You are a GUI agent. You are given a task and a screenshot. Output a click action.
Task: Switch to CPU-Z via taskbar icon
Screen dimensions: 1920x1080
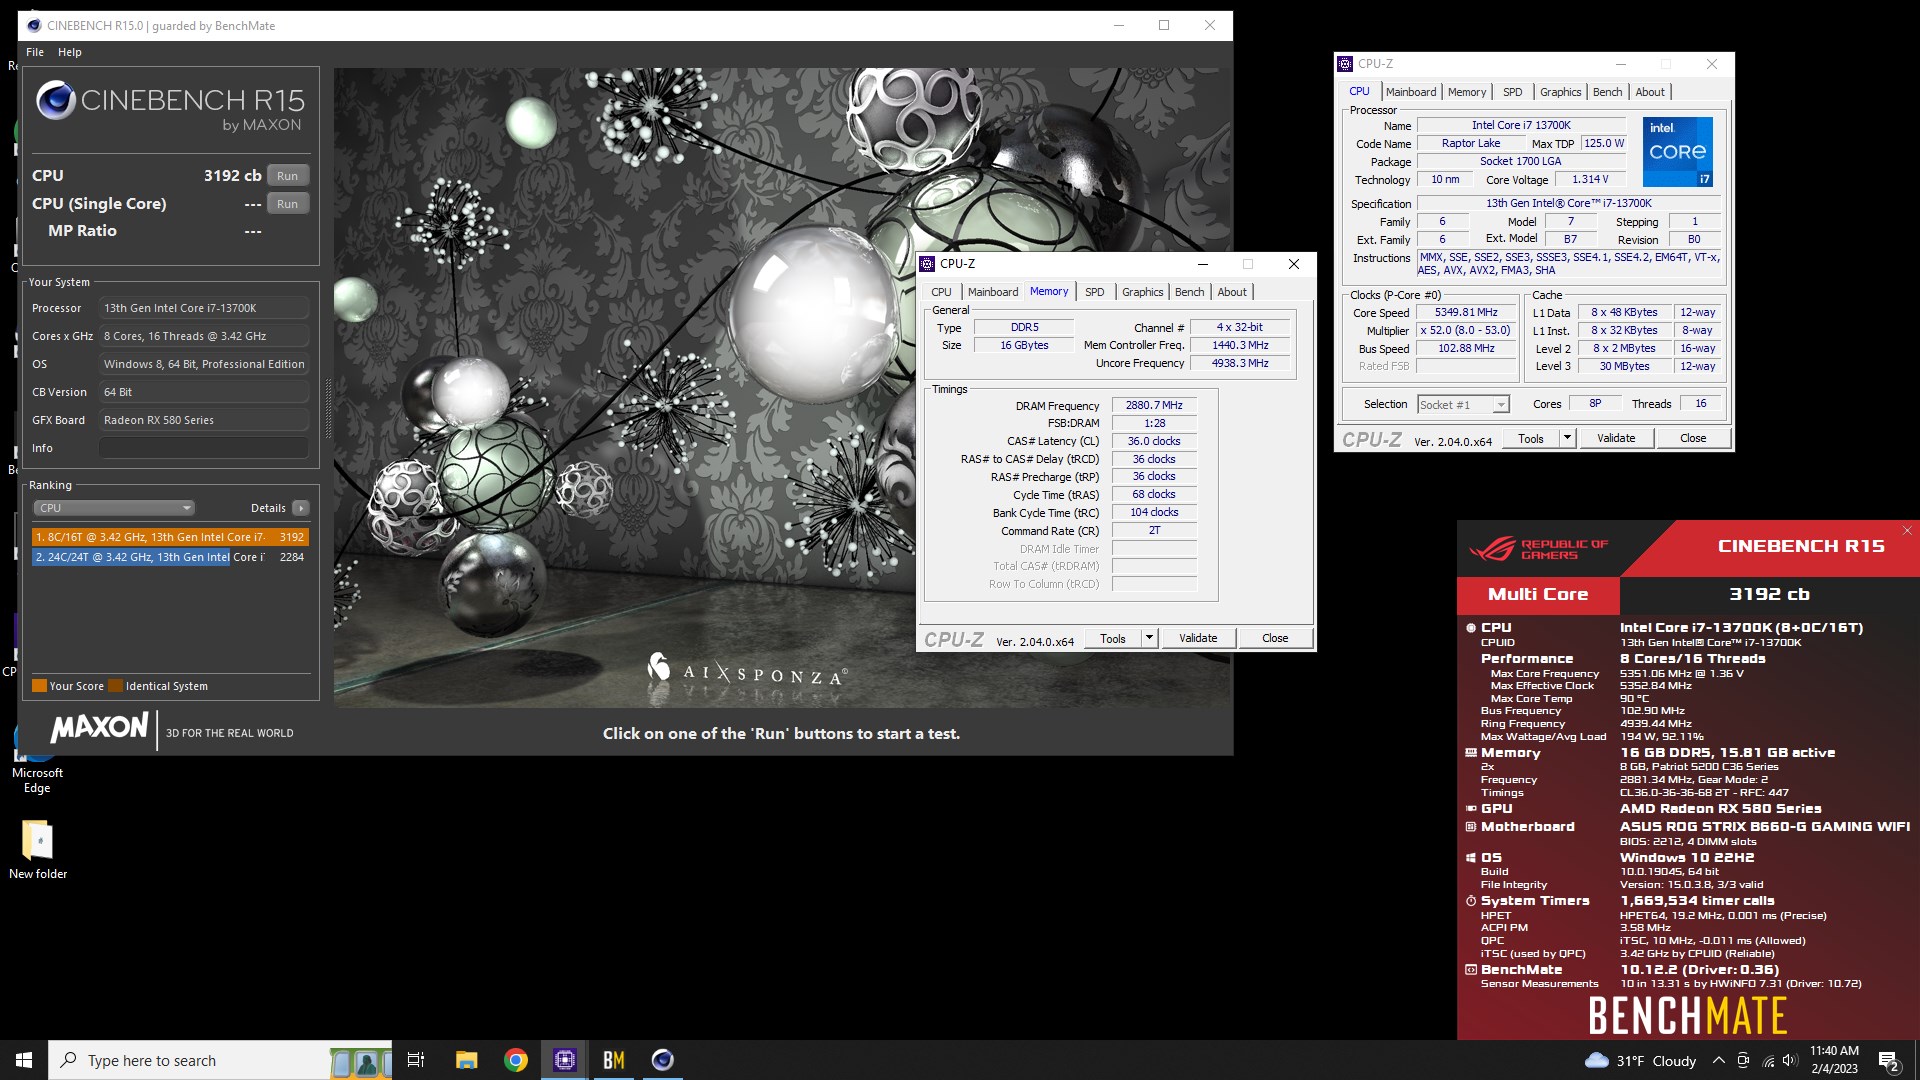pos(565,1060)
